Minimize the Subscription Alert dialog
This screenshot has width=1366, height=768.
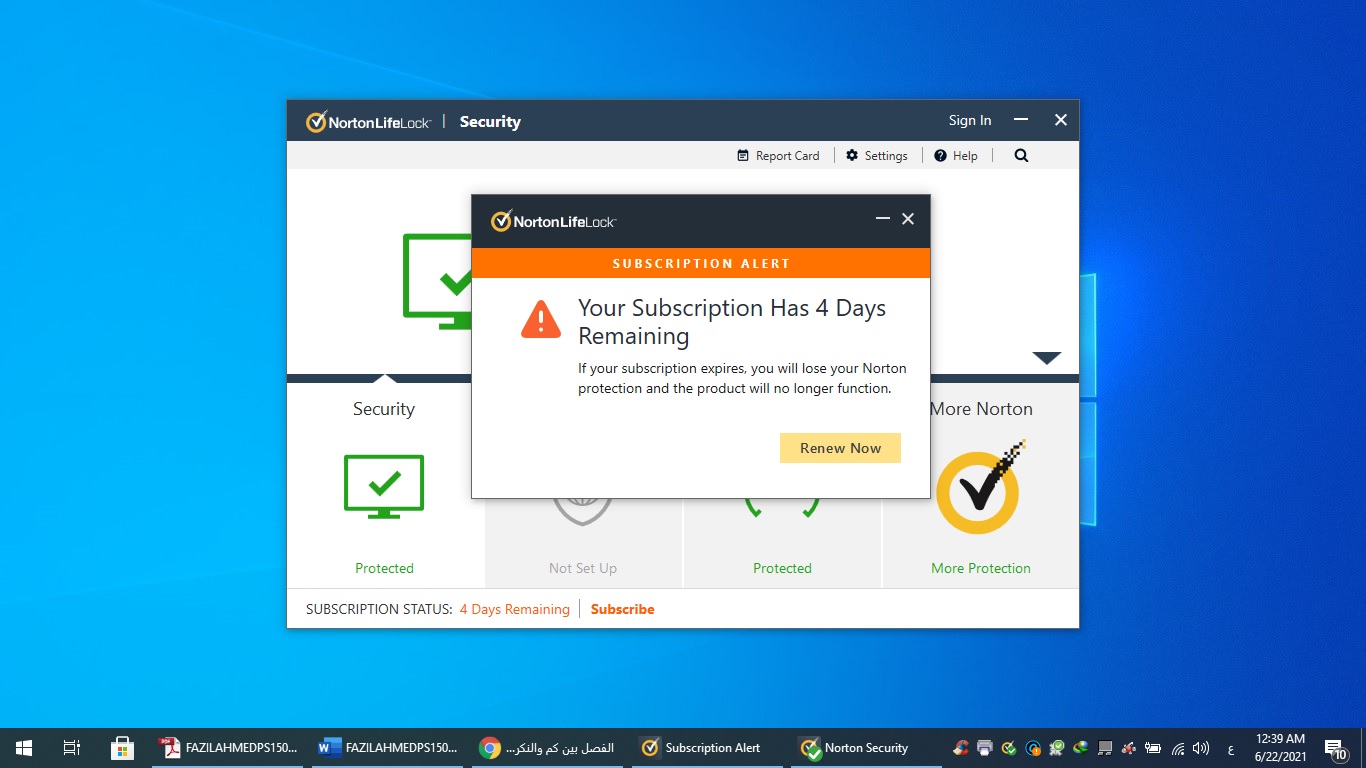[882, 219]
